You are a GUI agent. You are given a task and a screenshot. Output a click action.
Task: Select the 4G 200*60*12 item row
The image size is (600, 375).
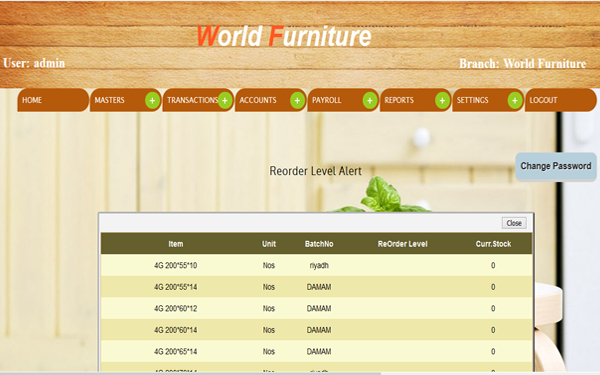[316, 308]
